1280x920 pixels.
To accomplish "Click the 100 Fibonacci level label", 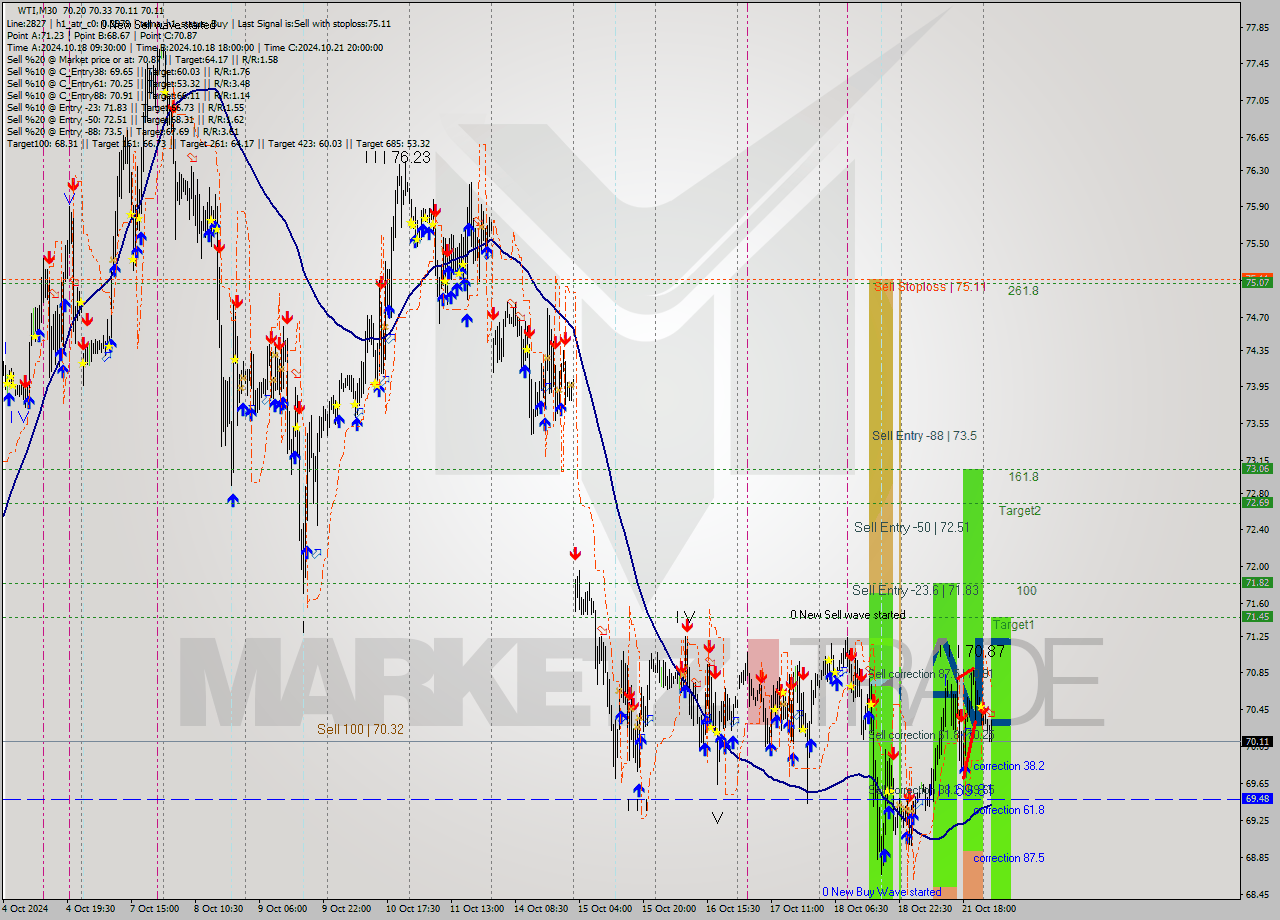I will coord(1027,591).
